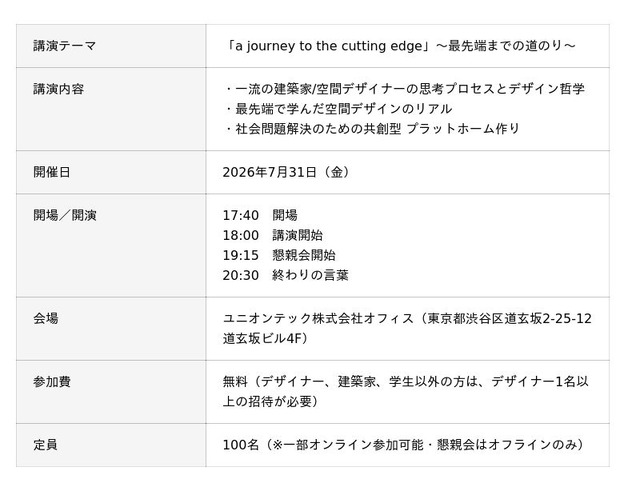The image size is (640, 491).
Task: Click the 17:40 開場 schedule line
Action: [260, 215]
